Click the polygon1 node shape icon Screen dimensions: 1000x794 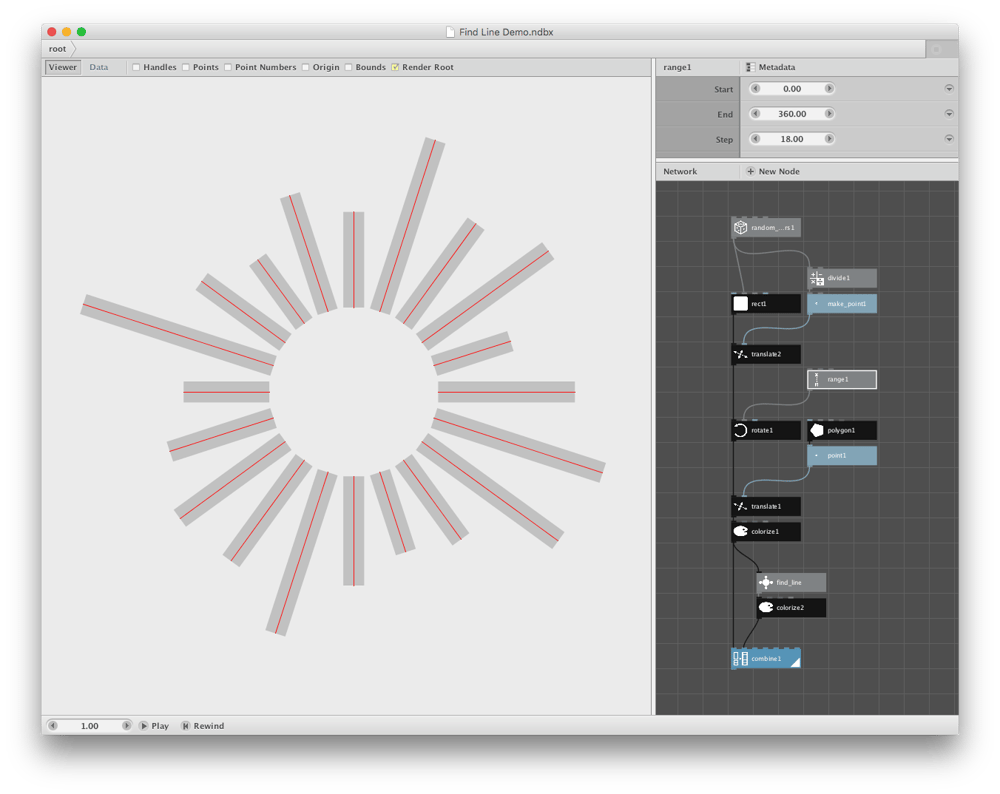click(x=816, y=430)
